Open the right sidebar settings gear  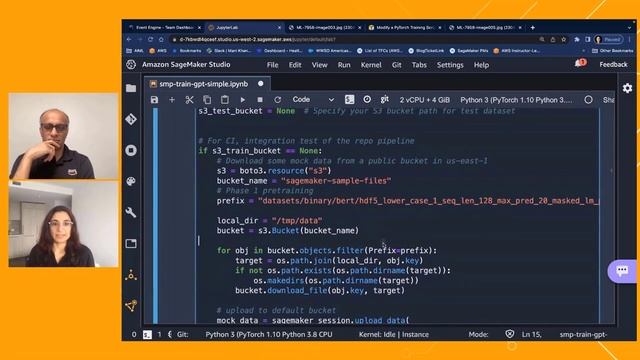(x=627, y=88)
